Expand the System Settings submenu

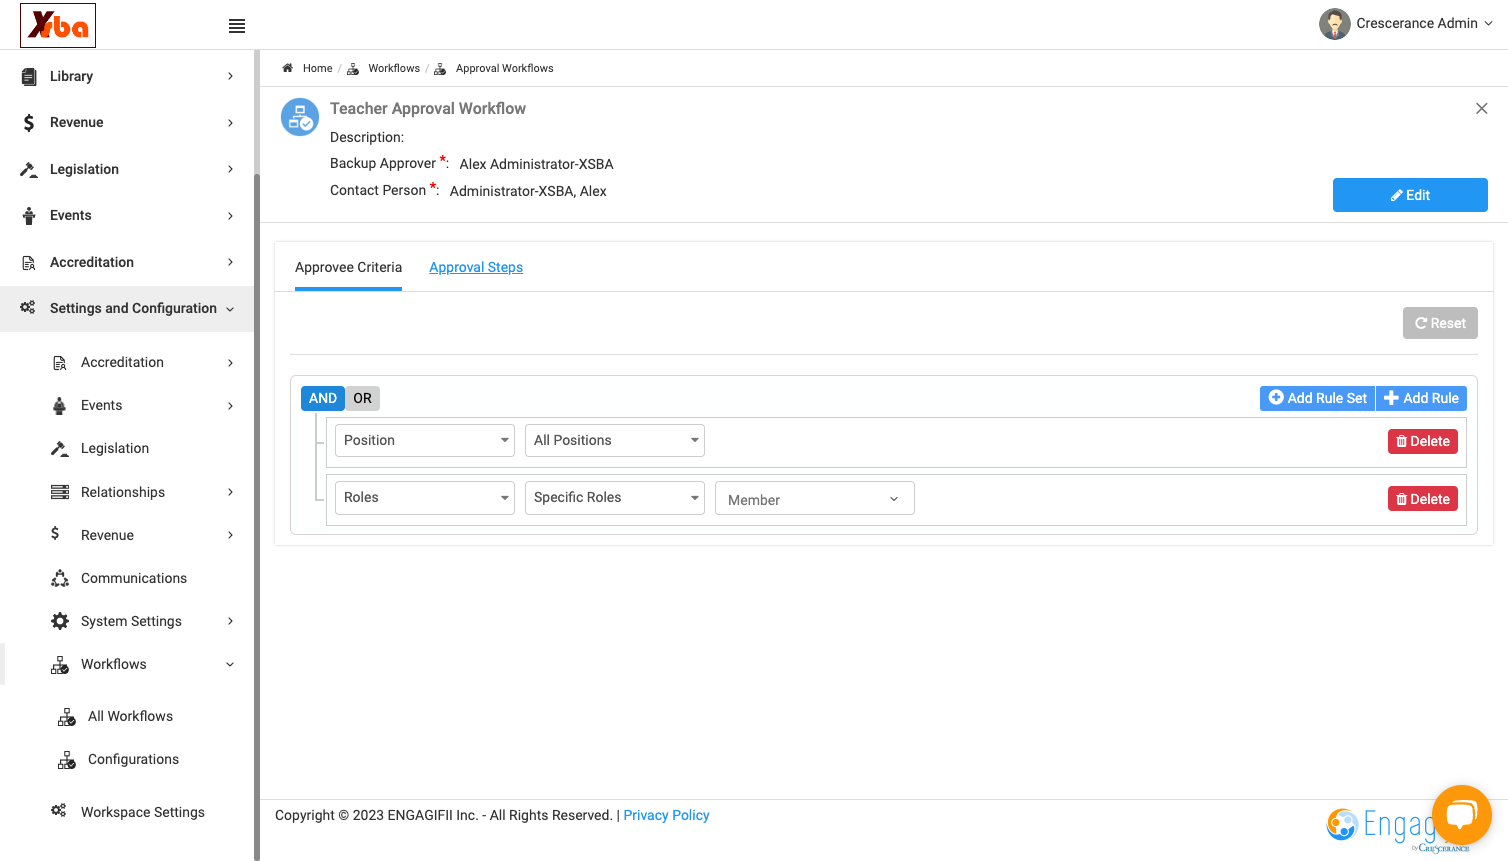(230, 621)
